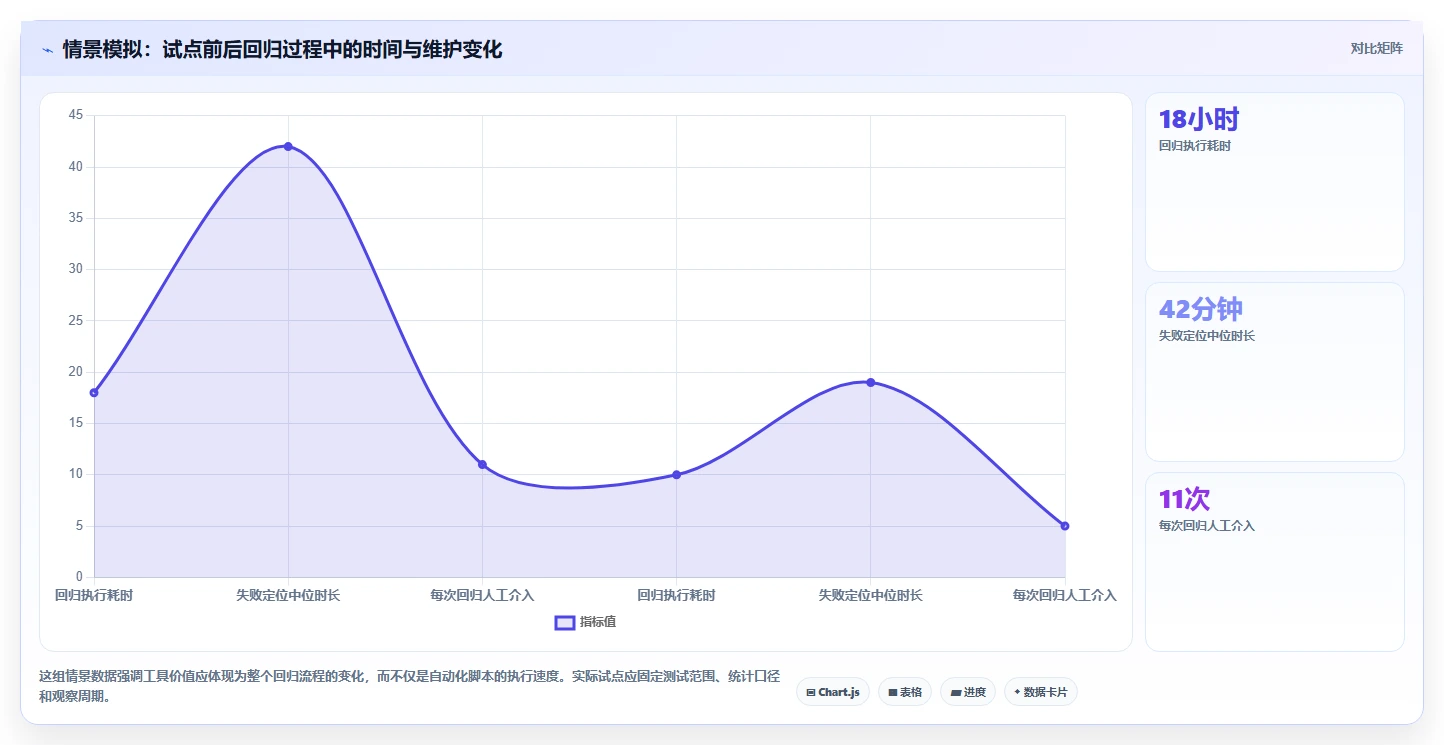This screenshot has width=1444, height=745.
Task: Click the description paragraph below the chart
Action: (x=409, y=686)
